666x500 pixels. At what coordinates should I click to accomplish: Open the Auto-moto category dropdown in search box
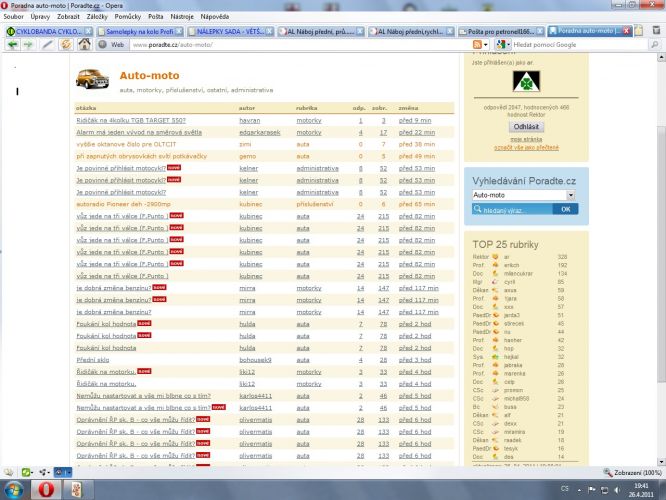570,195
